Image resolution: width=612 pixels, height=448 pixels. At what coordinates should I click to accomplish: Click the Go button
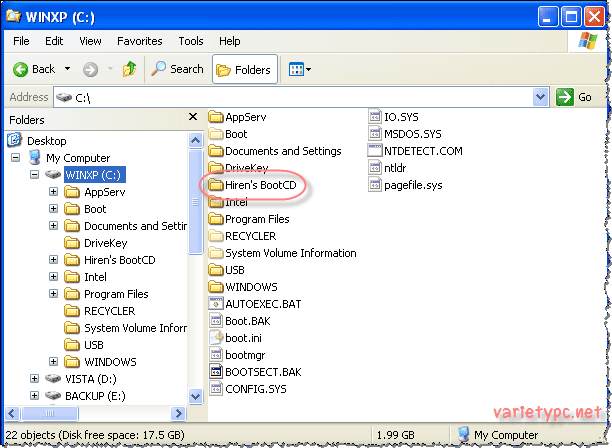click(x=574, y=97)
